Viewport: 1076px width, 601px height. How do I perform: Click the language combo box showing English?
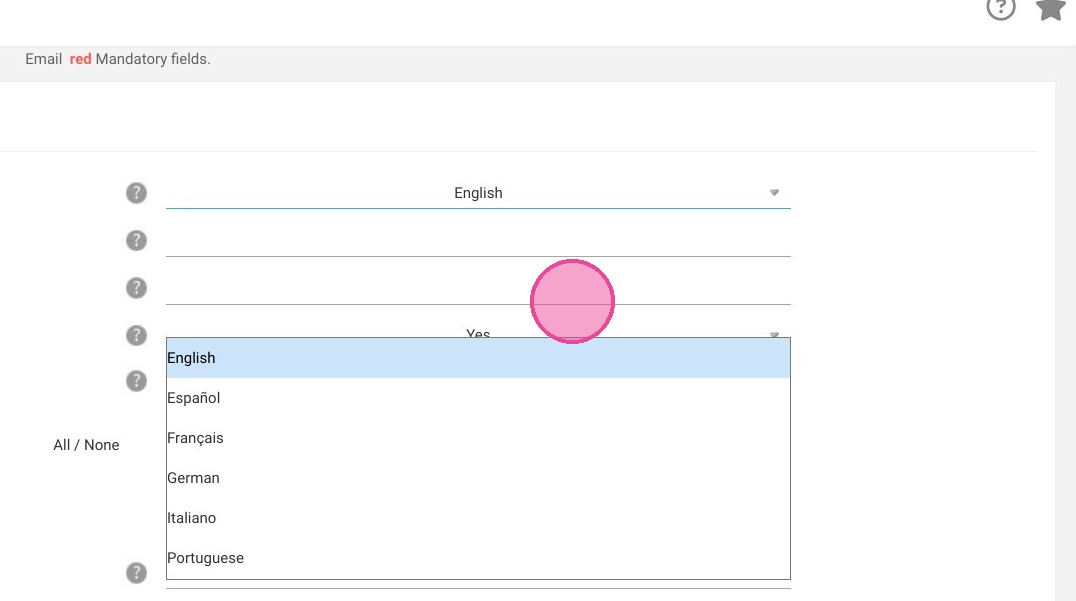[x=478, y=193]
